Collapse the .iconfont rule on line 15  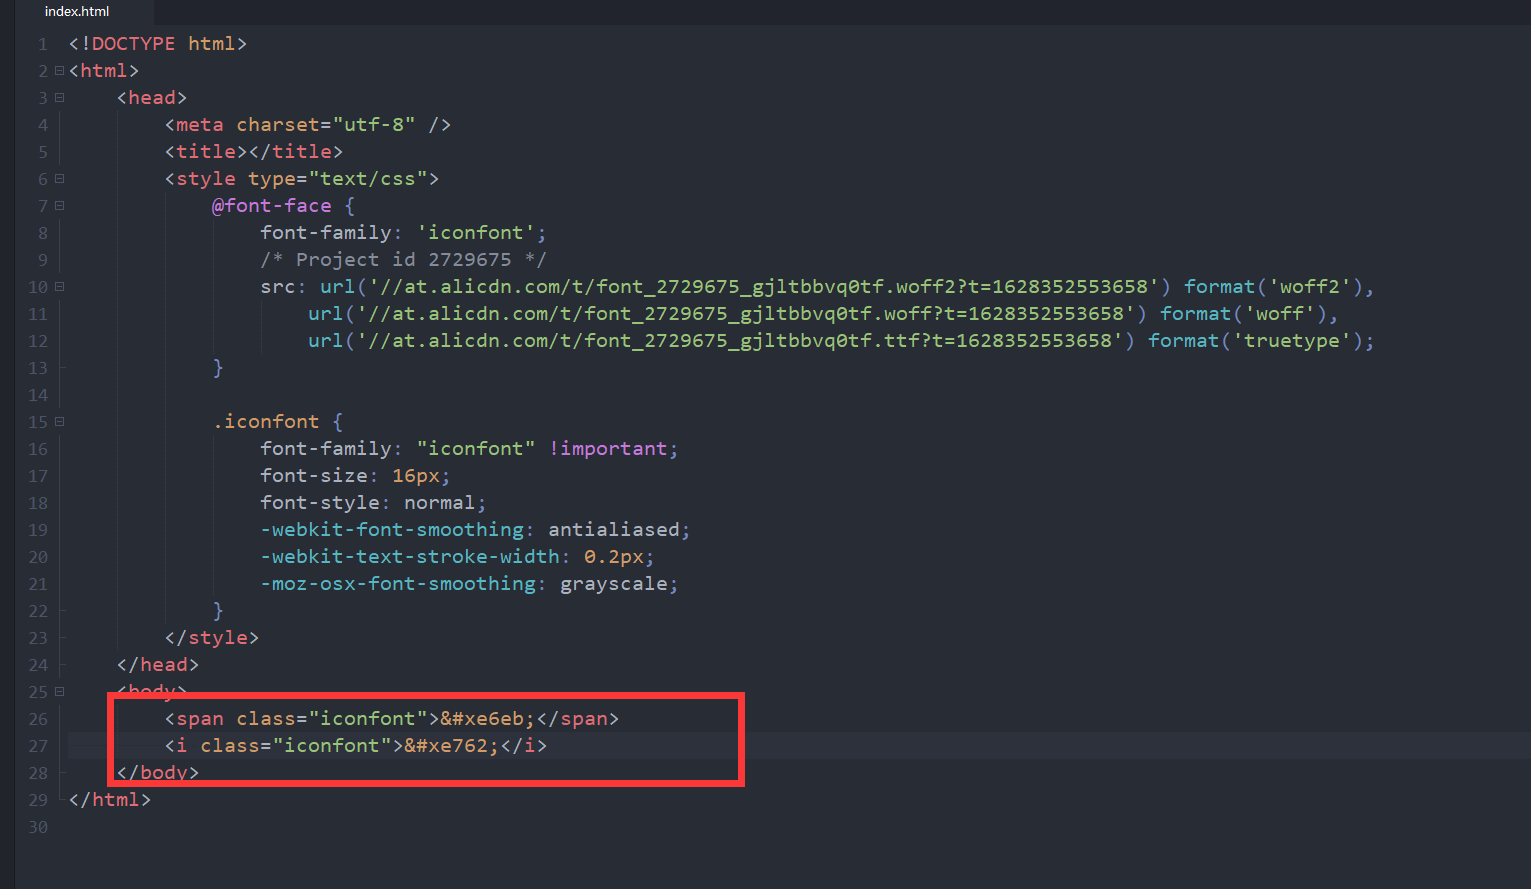(x=59, y=422)
